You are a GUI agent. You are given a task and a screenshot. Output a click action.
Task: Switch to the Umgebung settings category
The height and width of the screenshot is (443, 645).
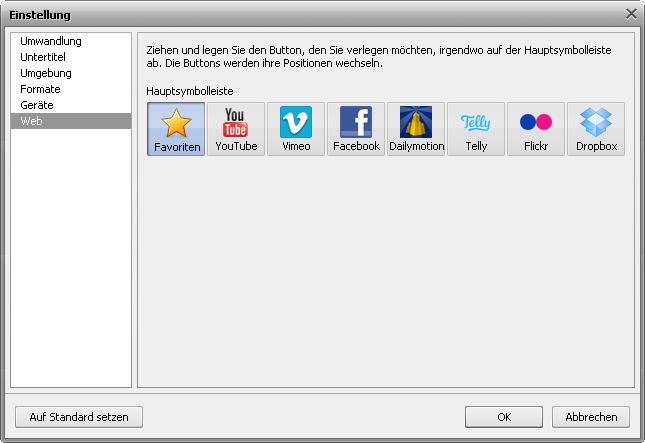(x=71, y=73)
